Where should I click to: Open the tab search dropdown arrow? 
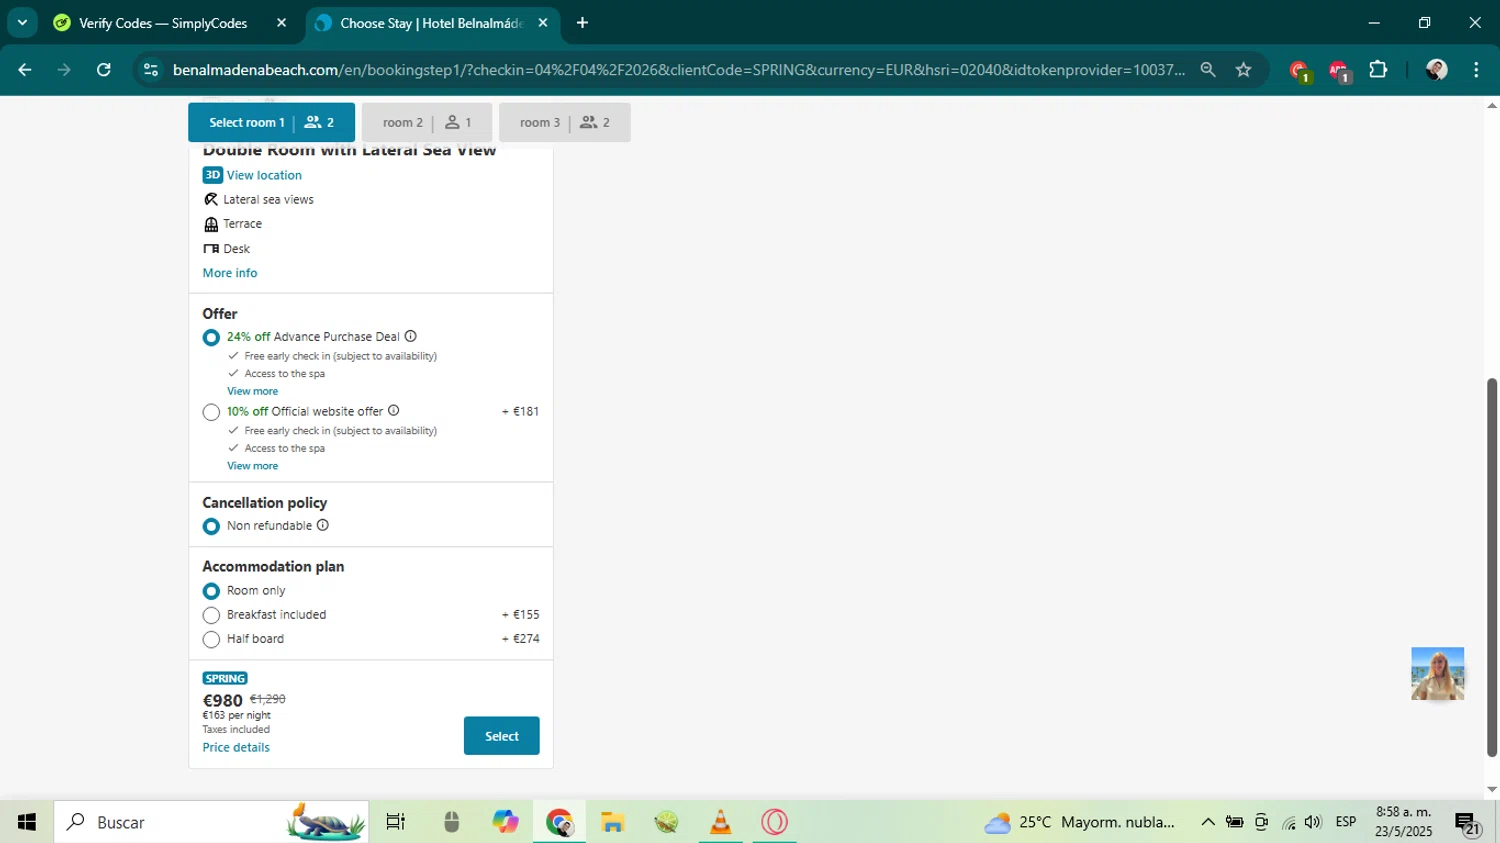[x=22, y=23]
